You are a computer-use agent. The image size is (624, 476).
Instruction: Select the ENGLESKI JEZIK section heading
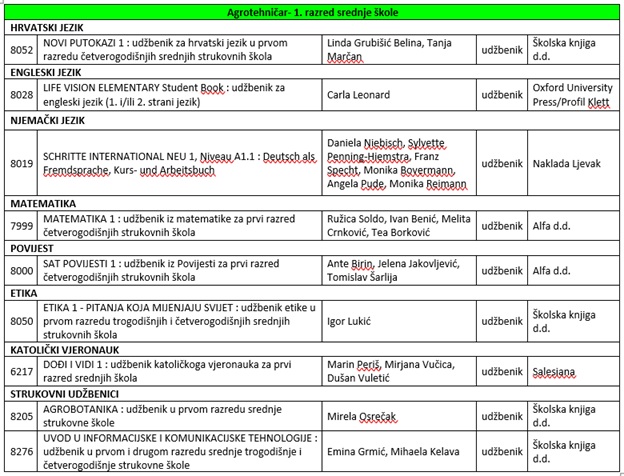click(46, 72)
